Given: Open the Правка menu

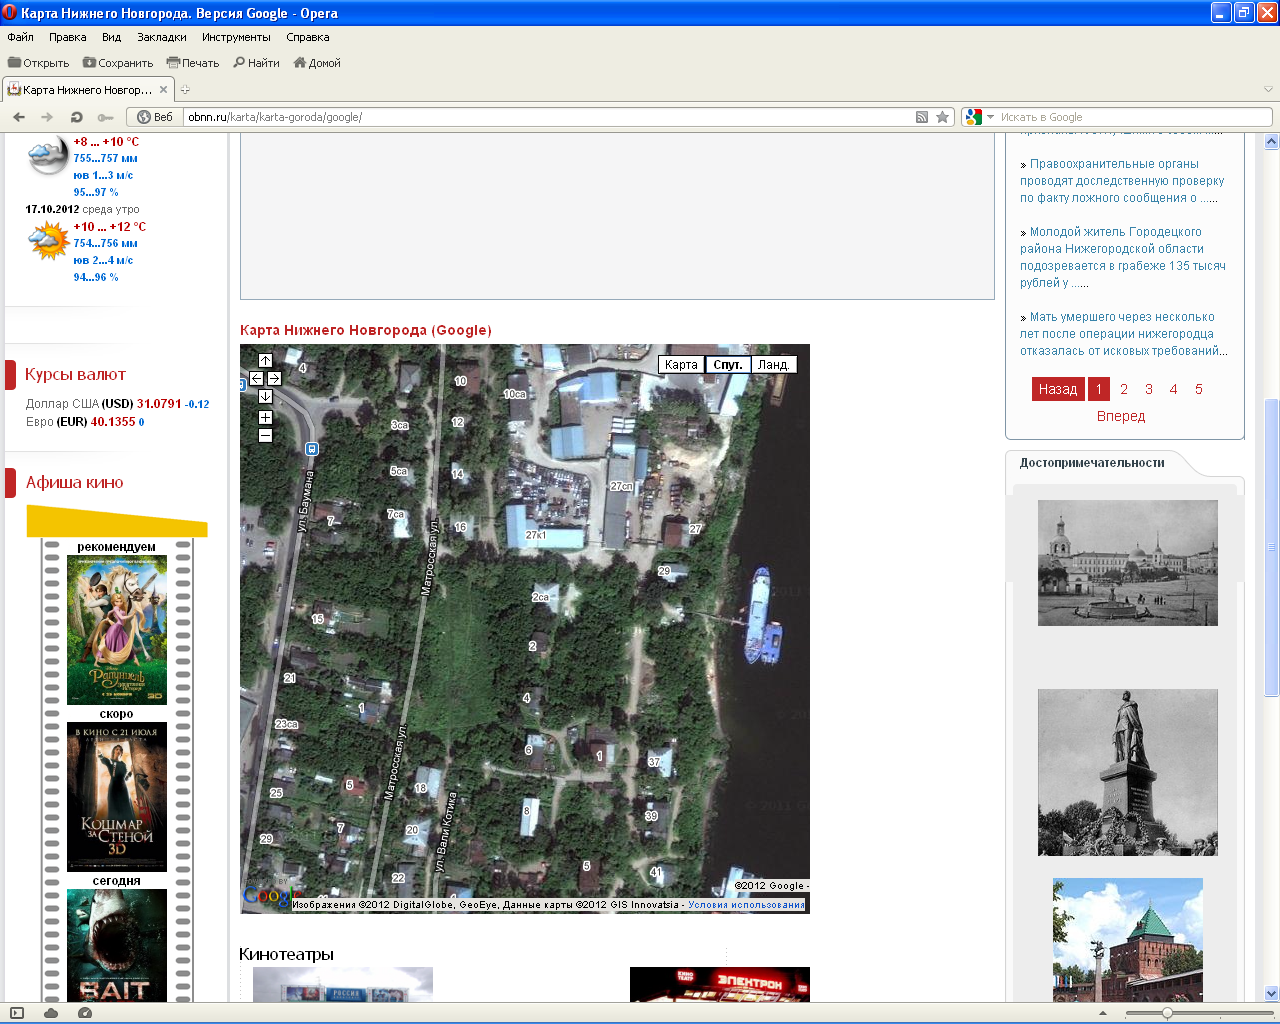Looking at the screenshot, I should (67, 37).
